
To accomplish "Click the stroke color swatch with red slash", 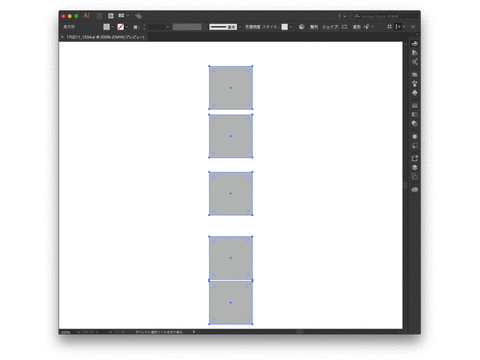I will [x=120, y=27].
